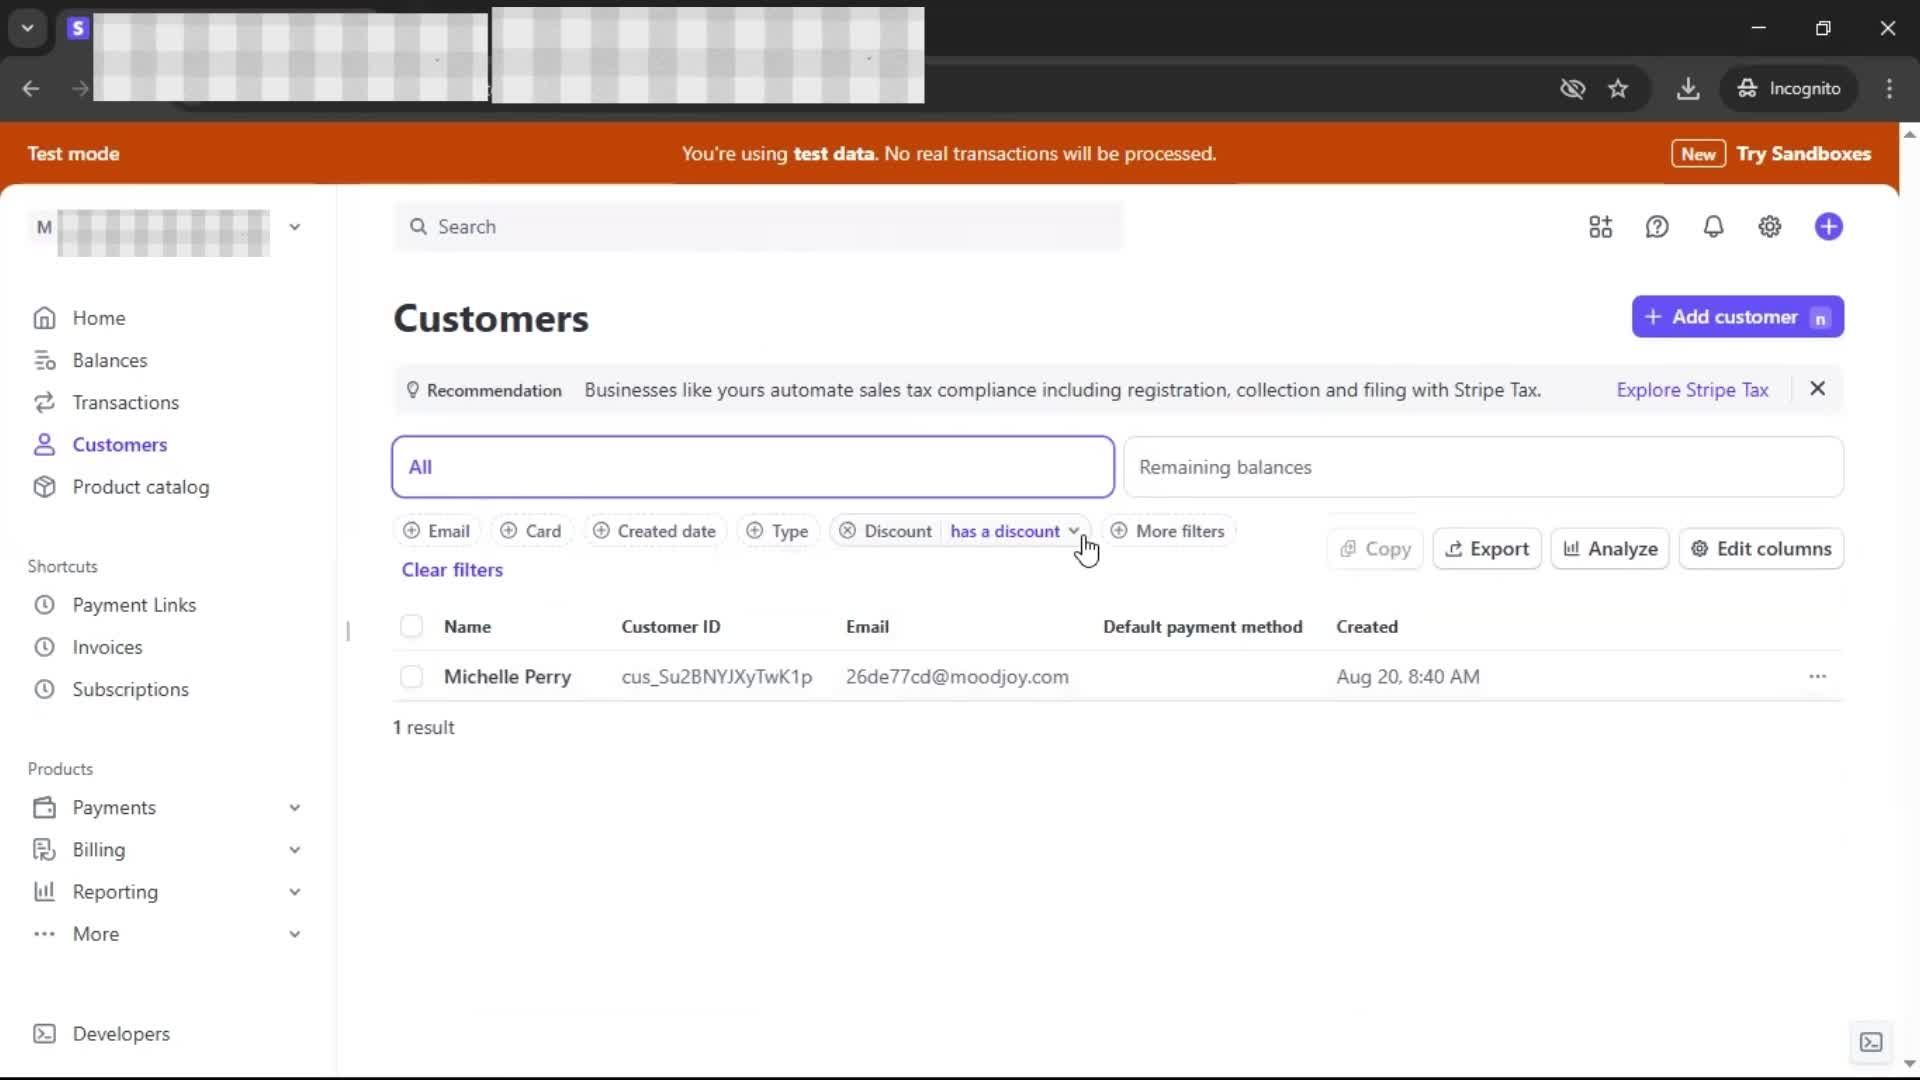Image resolution: width=1920 pixels, height=1080 pixels.
Task: Select the All customers tab
Action: (x=753, y=467)
